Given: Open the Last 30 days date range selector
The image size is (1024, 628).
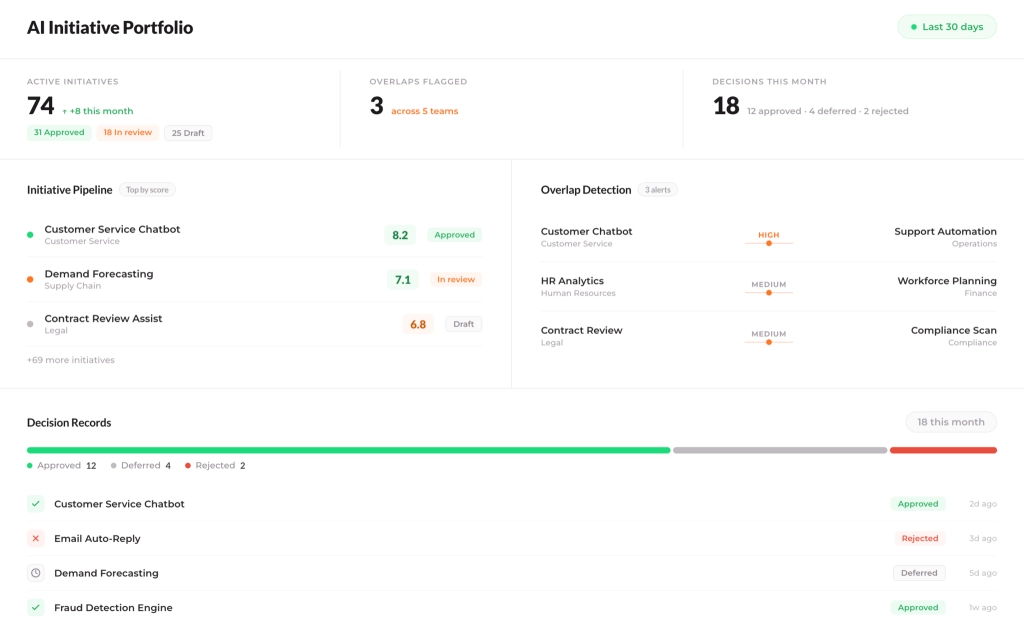Looking at the screenshot, I should click(x=946, y=27).
